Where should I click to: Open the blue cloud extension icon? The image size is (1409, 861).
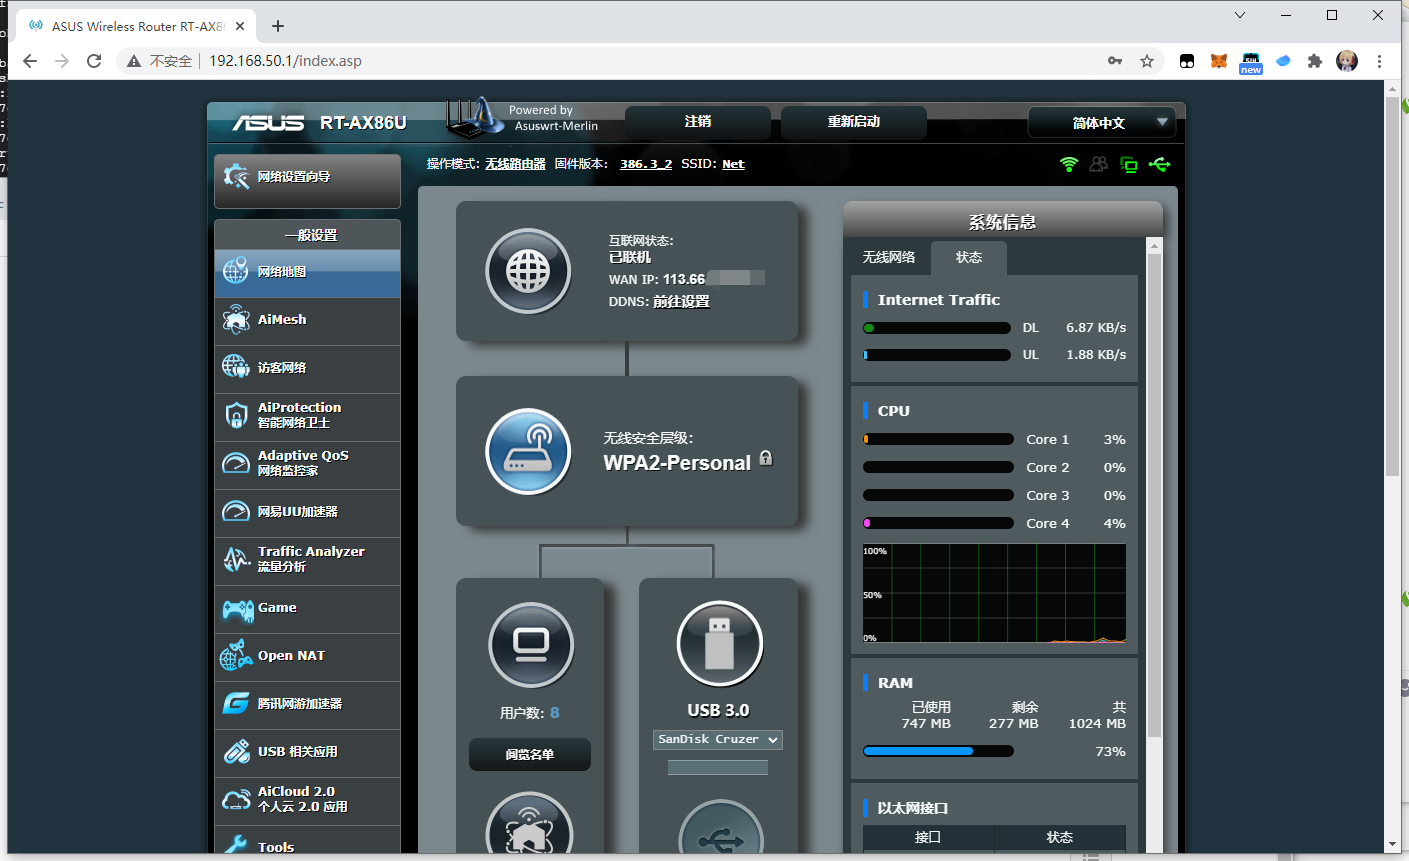[x=1283, y=61]
